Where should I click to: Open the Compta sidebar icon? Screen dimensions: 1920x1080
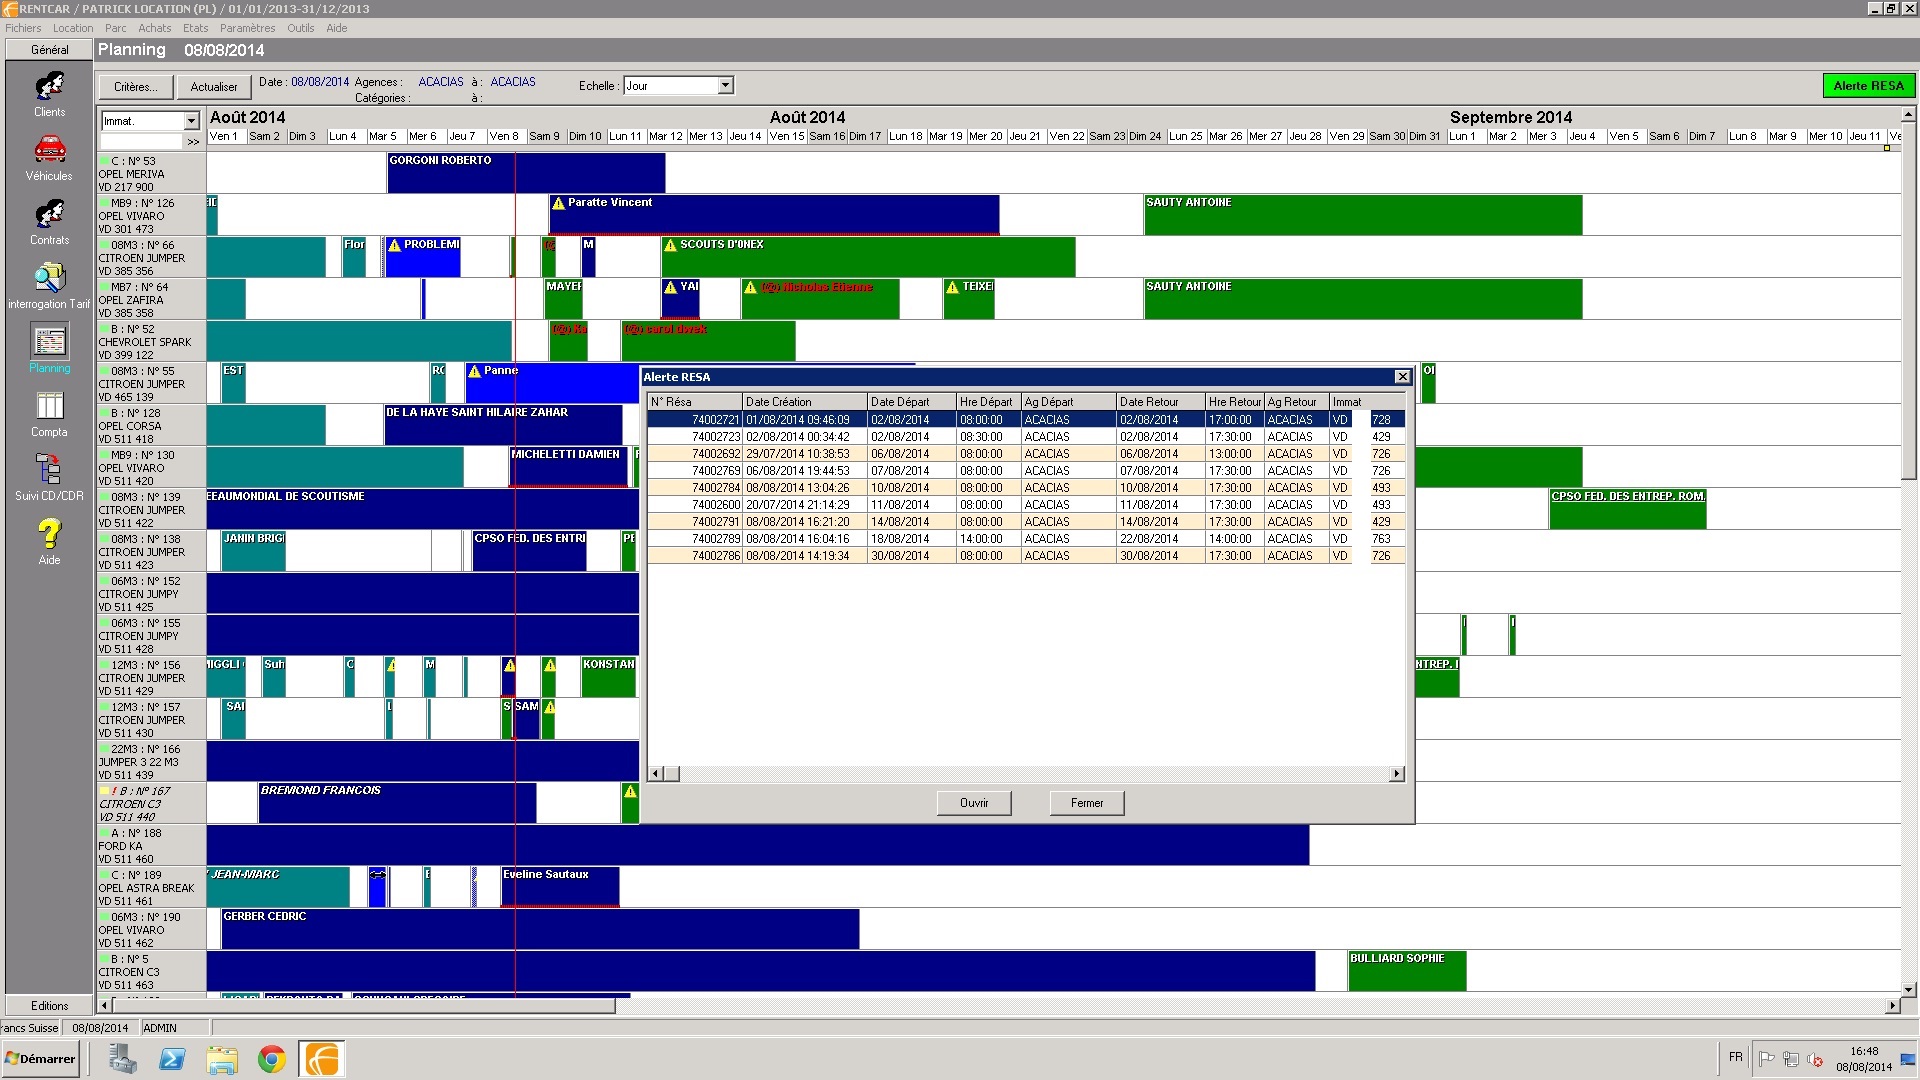(x=49, y=406)
